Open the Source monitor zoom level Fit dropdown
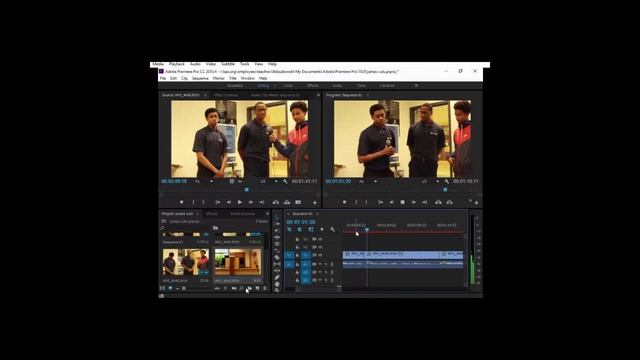The image size is (640, 360). pyautogui.click(x=203, y=181)
